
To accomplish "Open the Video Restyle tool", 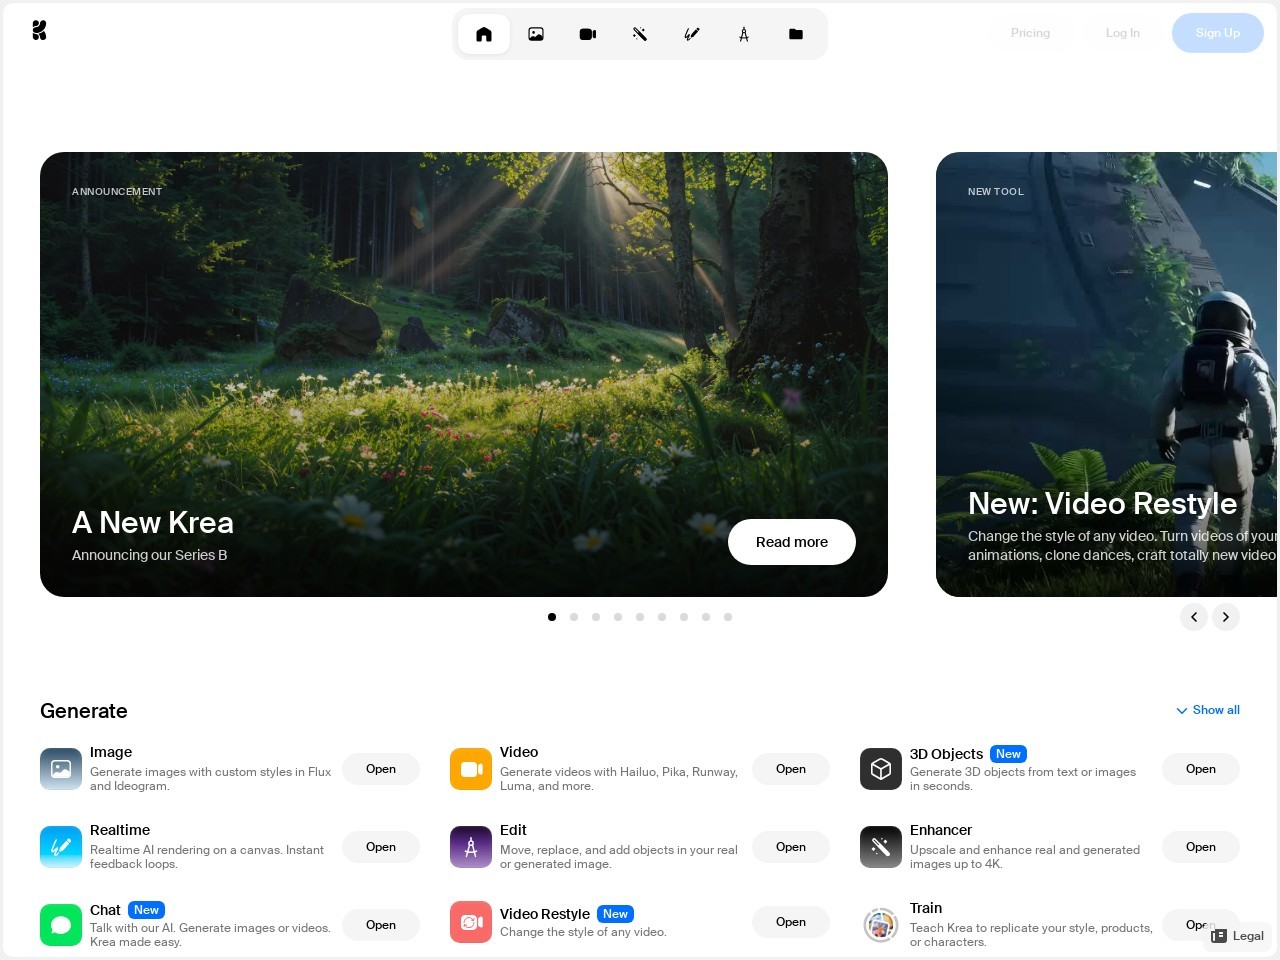I will point(791,922).
